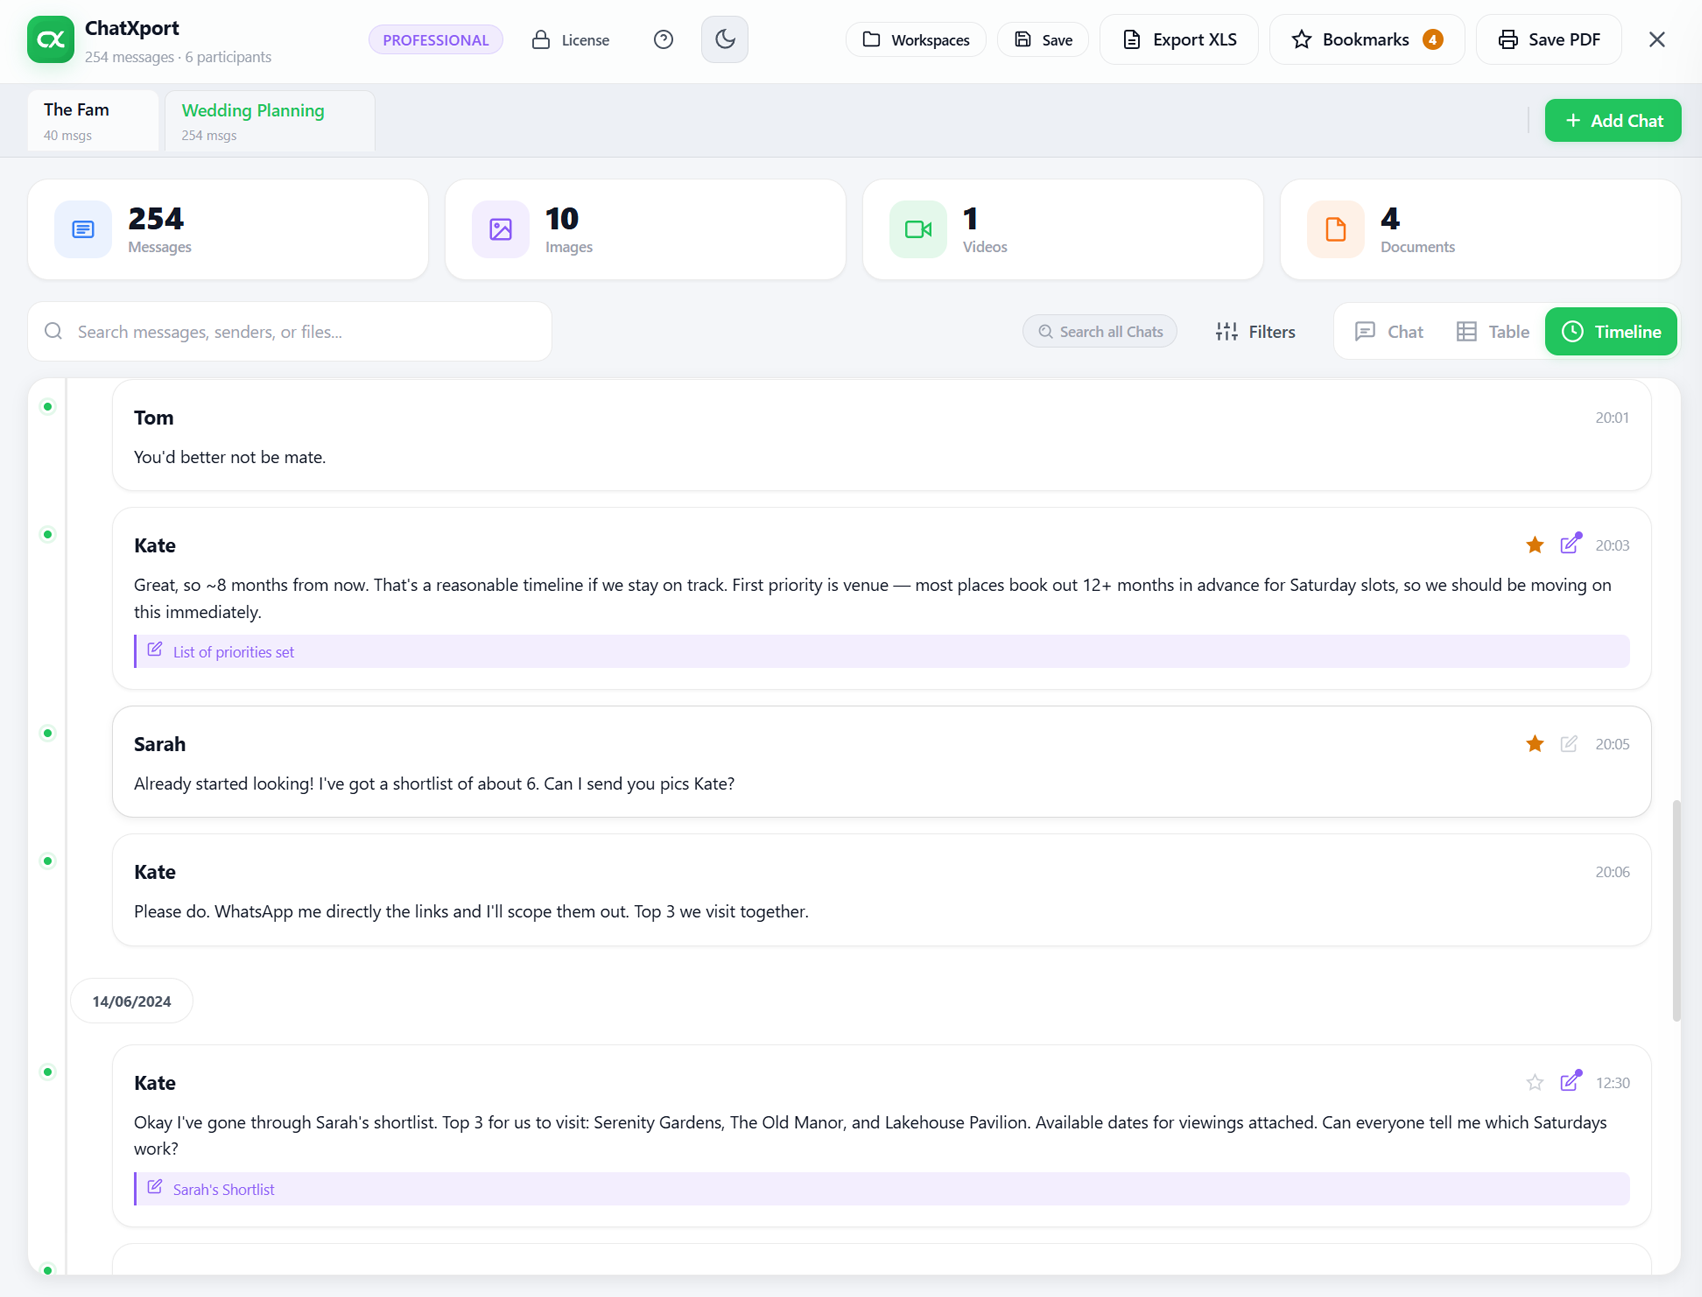Click the 14/06/2024 date marker
Screen dimensions: 1702x1297
coord(132,1001)
